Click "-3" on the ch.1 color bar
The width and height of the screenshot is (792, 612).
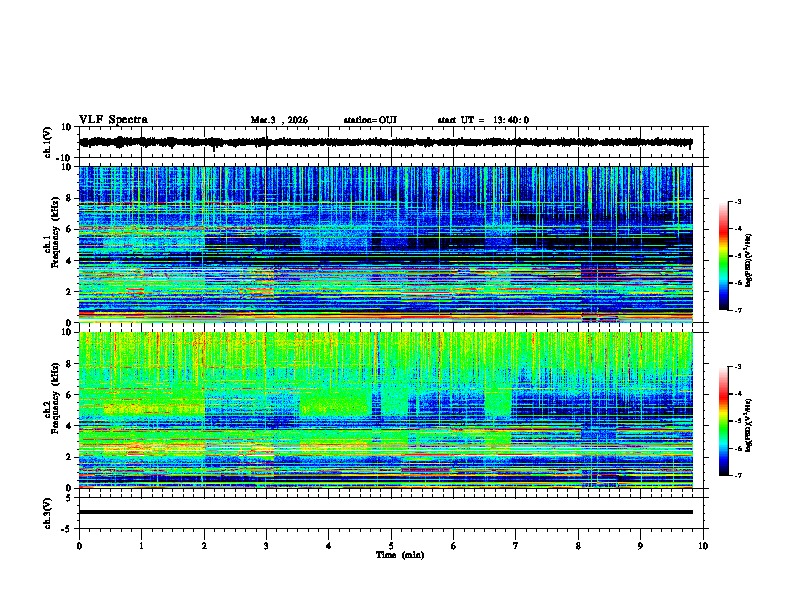coord(737,202)
